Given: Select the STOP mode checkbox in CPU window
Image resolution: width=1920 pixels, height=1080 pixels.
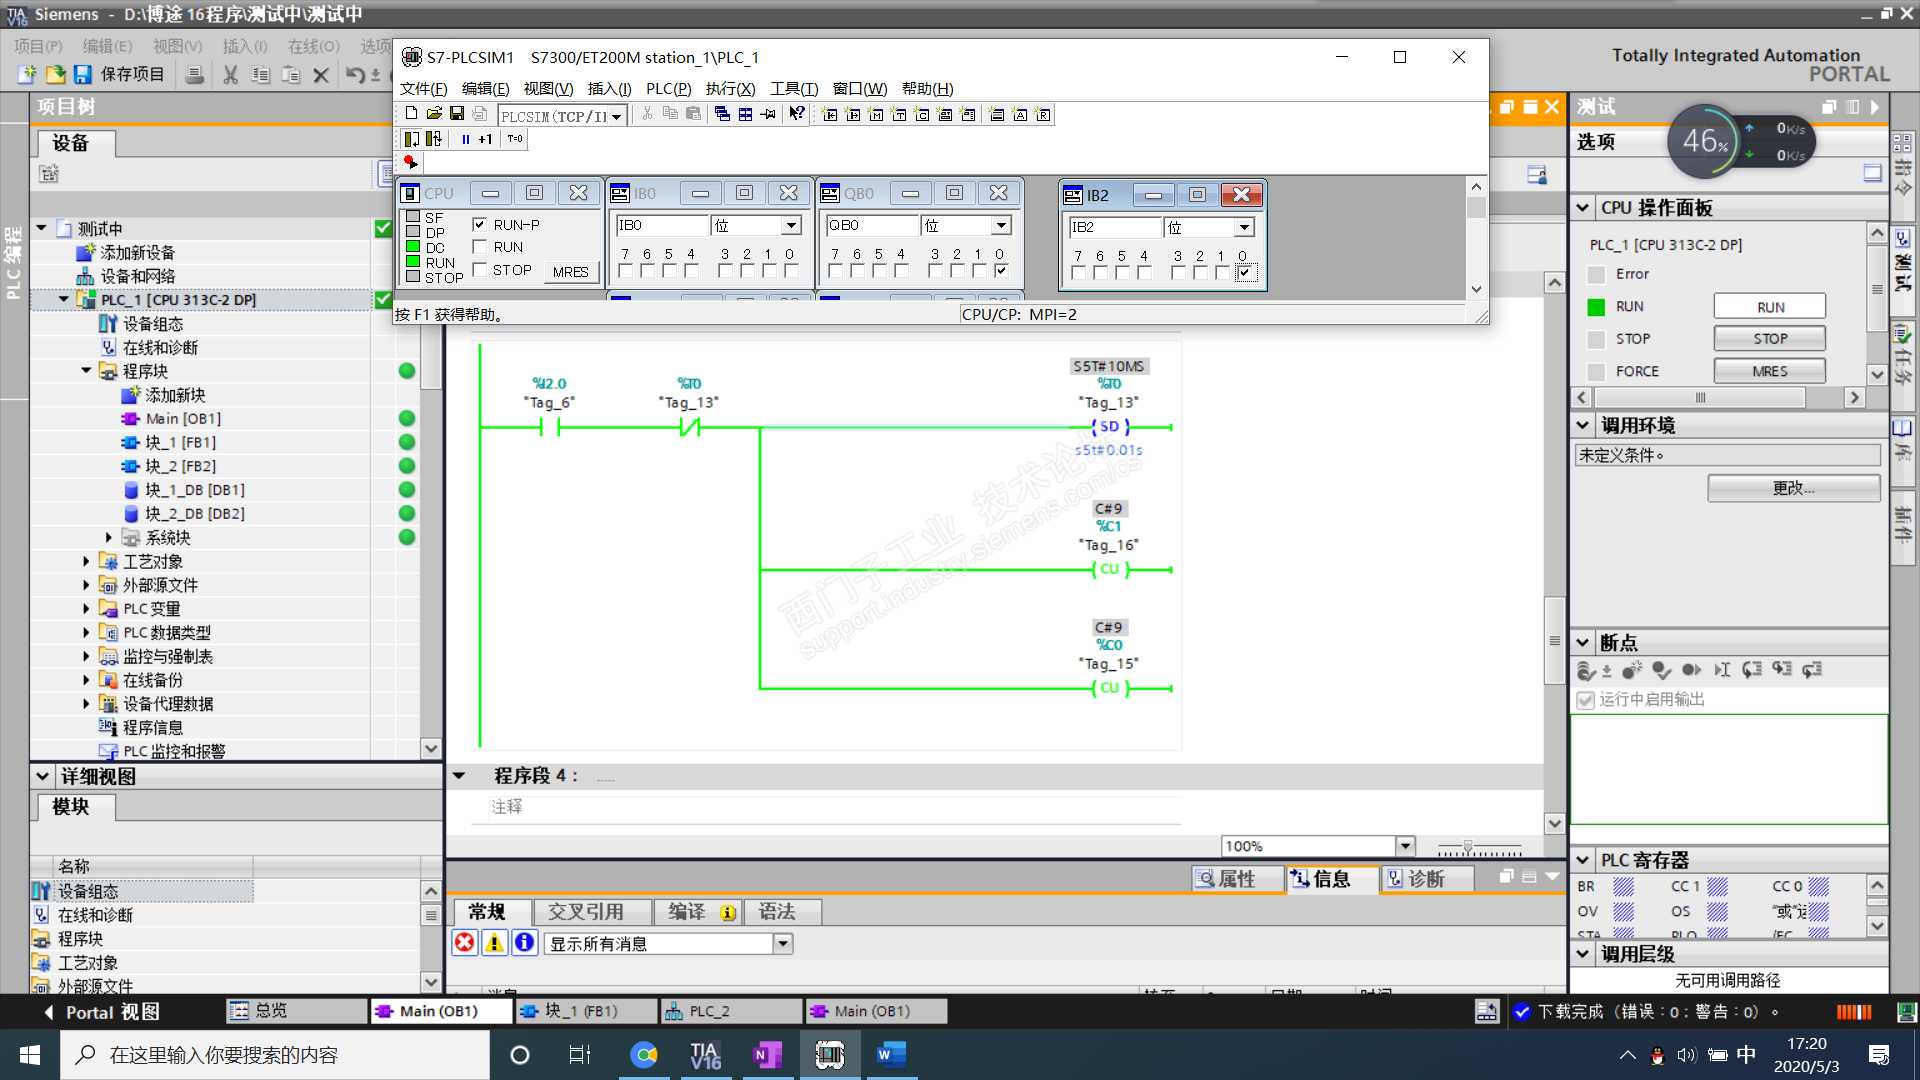Looking at the screenshot, I should [x=480, y=270].
